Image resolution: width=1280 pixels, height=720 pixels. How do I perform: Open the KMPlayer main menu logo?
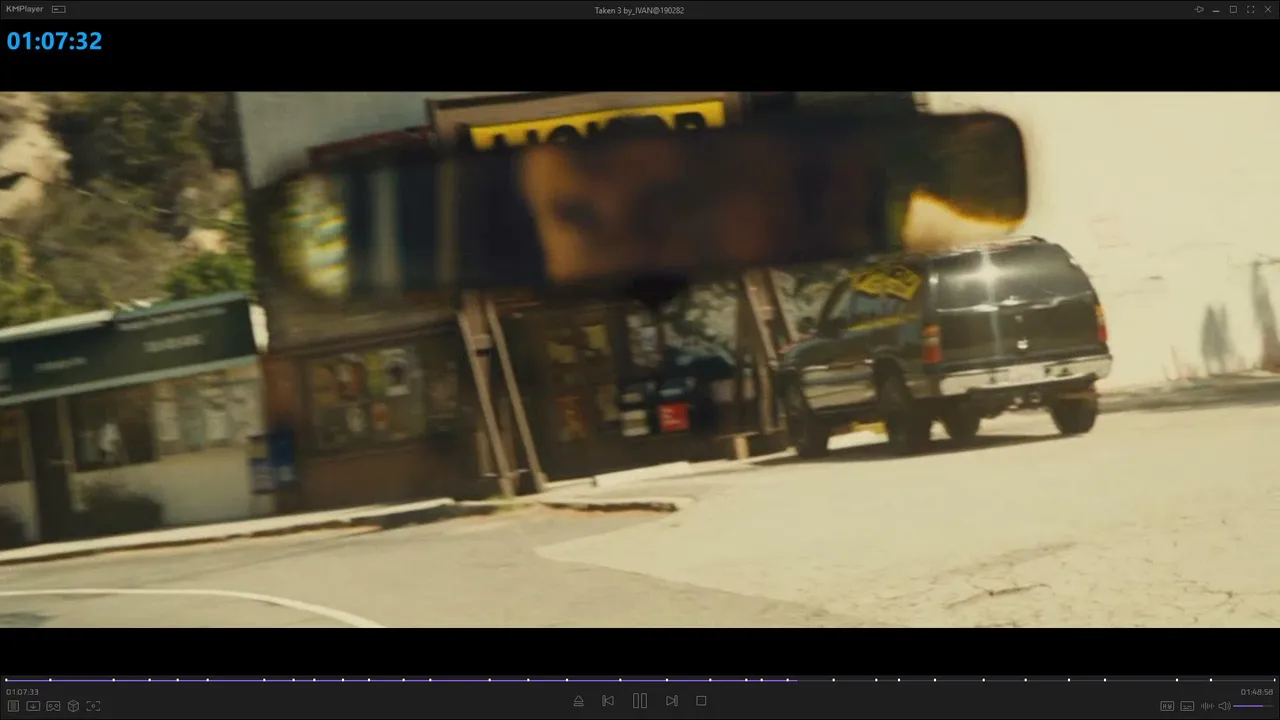(26, 10)
